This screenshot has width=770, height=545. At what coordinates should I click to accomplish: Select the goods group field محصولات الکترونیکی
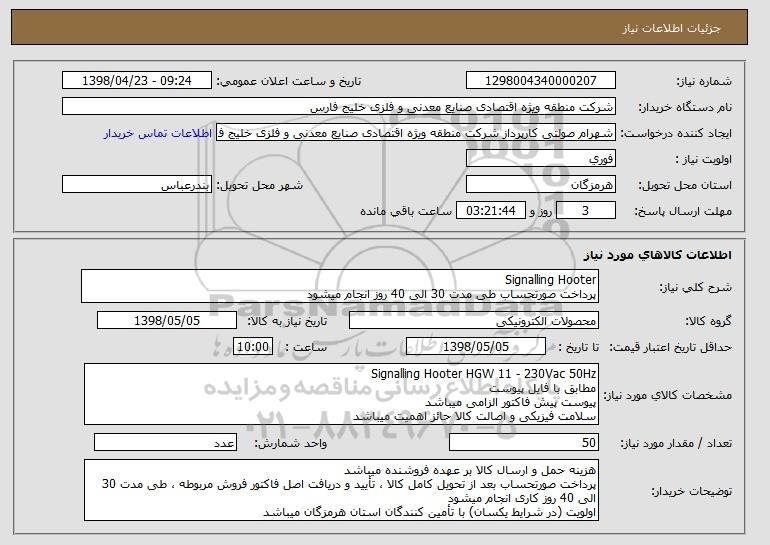click(x=474, y=321)
